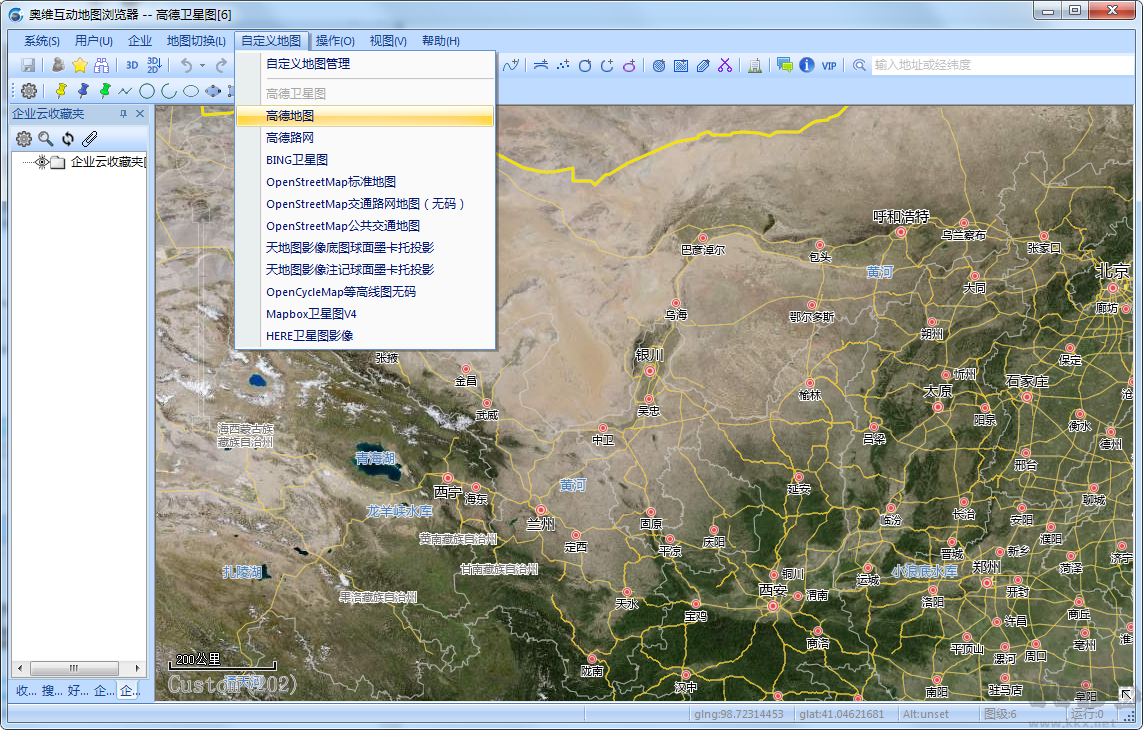Toggle the 3D/2D switch button
The height and width of the screenshot is (730, 1143).
pyautogui.click(x=155, y=65)
